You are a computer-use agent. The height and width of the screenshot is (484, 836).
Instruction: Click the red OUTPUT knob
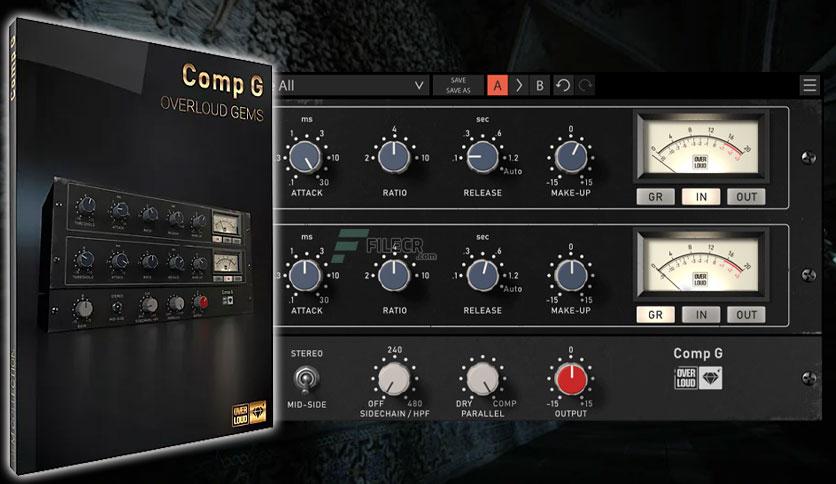571,379
